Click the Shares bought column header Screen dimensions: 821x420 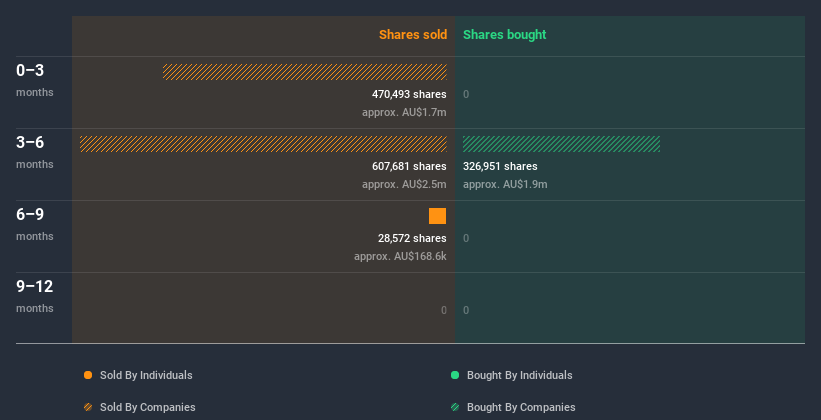[x=504, y=35]
